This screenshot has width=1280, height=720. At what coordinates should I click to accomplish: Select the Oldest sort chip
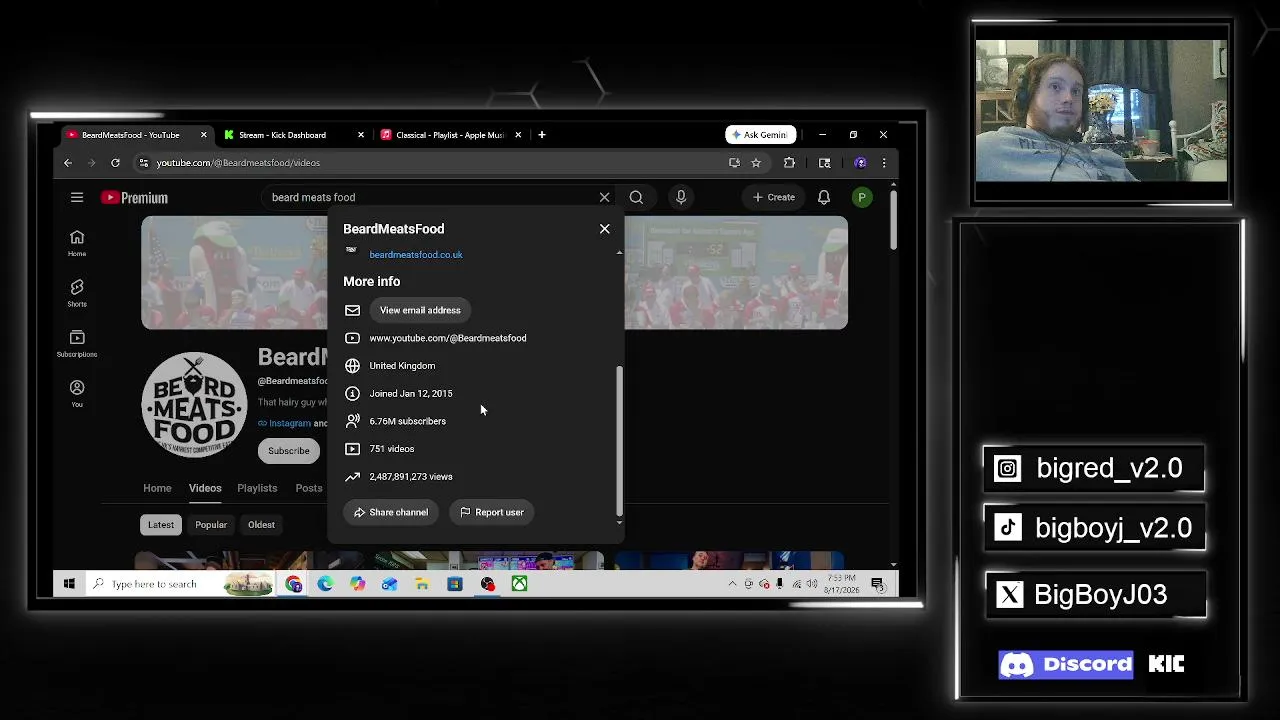point(261,525)
